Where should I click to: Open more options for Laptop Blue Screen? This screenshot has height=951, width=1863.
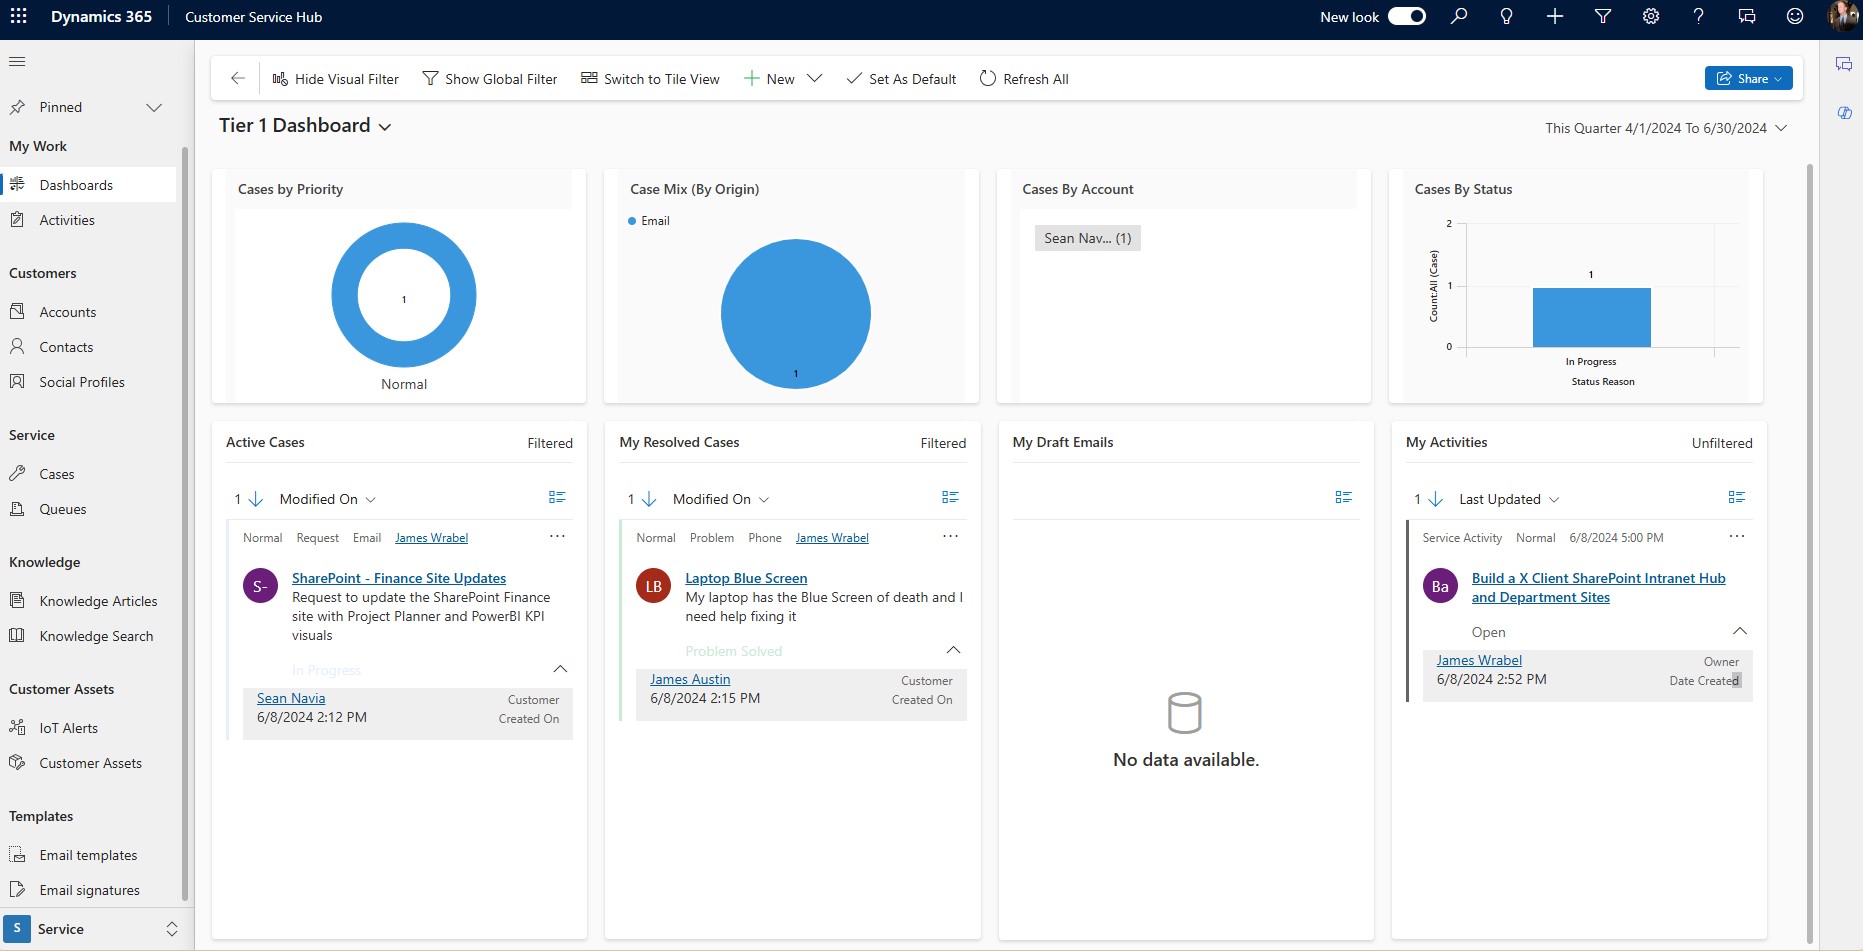950,537
